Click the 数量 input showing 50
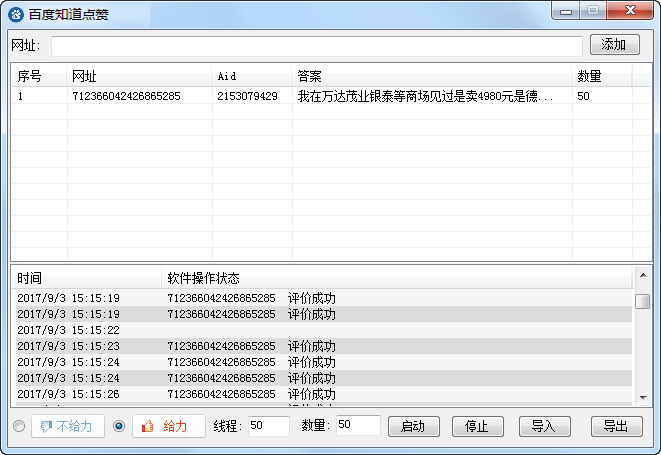This screenshot has width=661, height=455. coord(358,425)
